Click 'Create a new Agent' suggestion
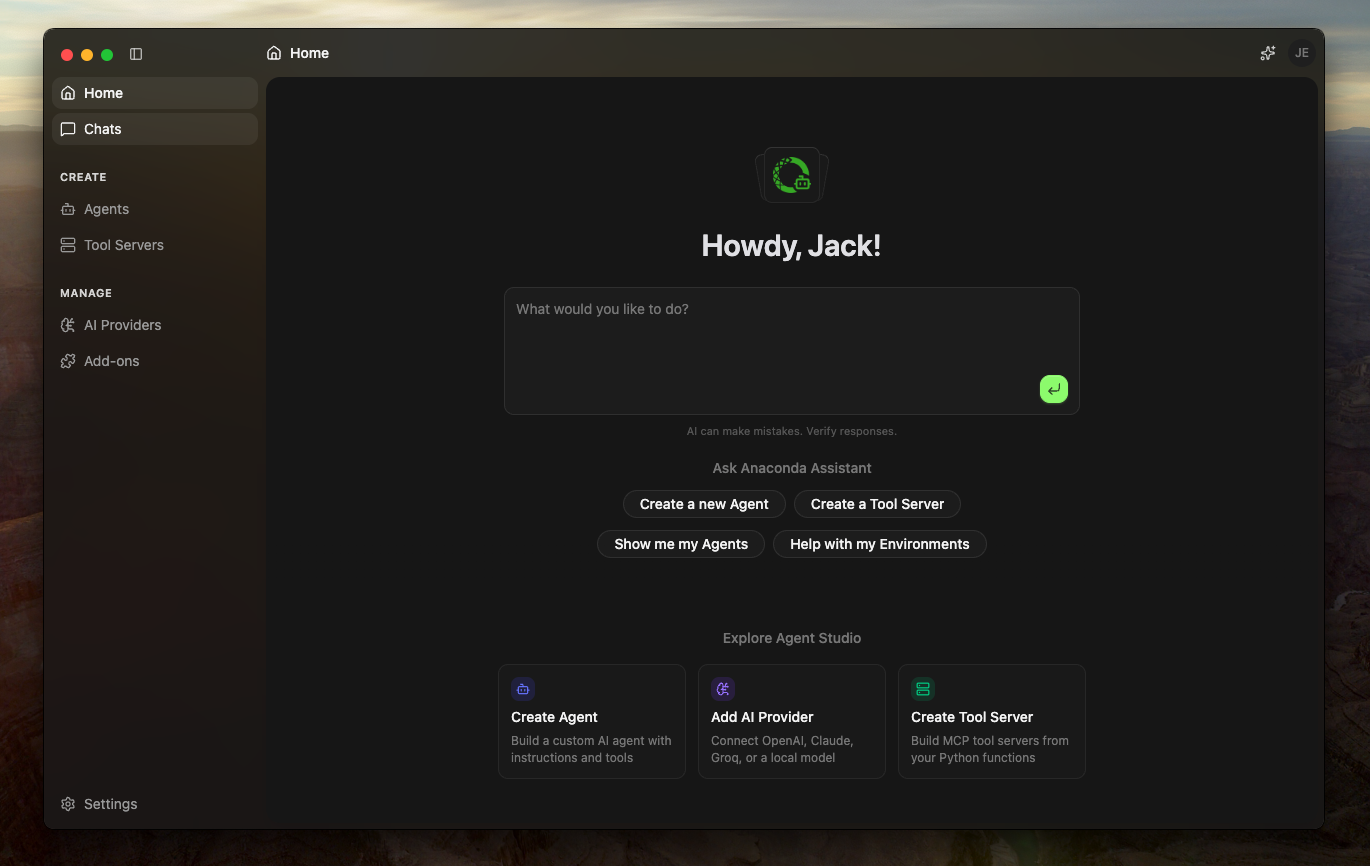The height and width of the screenshot is (866, 1370). tap(704, 504)
